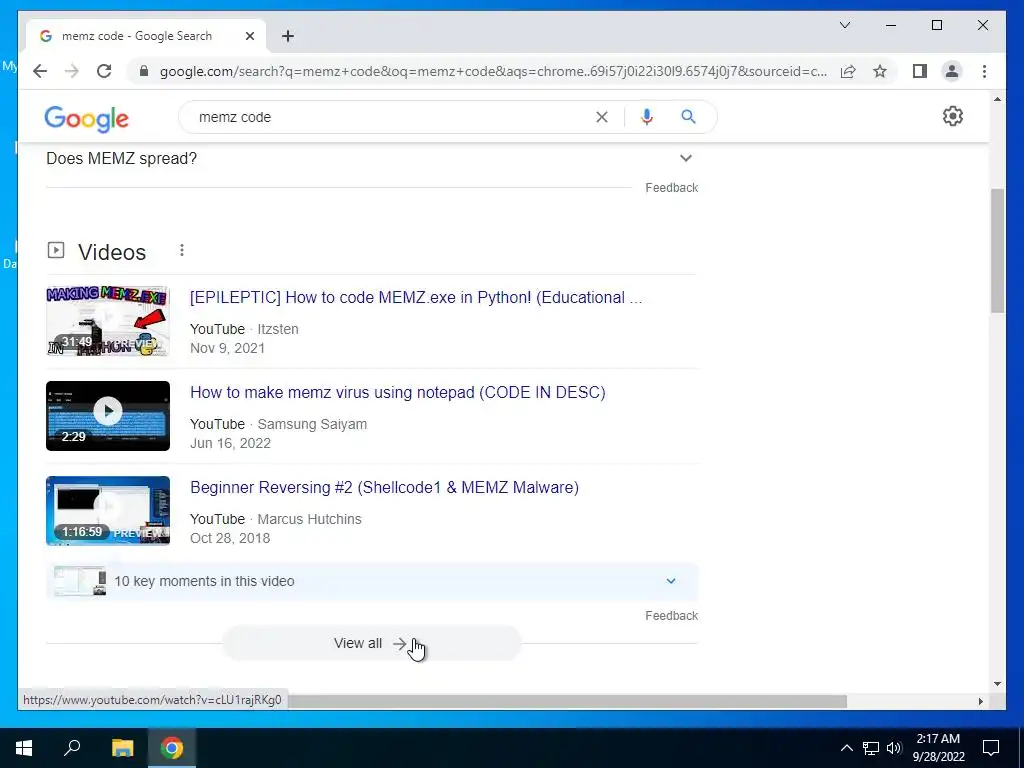
Task: Click the address bar URL
Action: click(493, 71)
